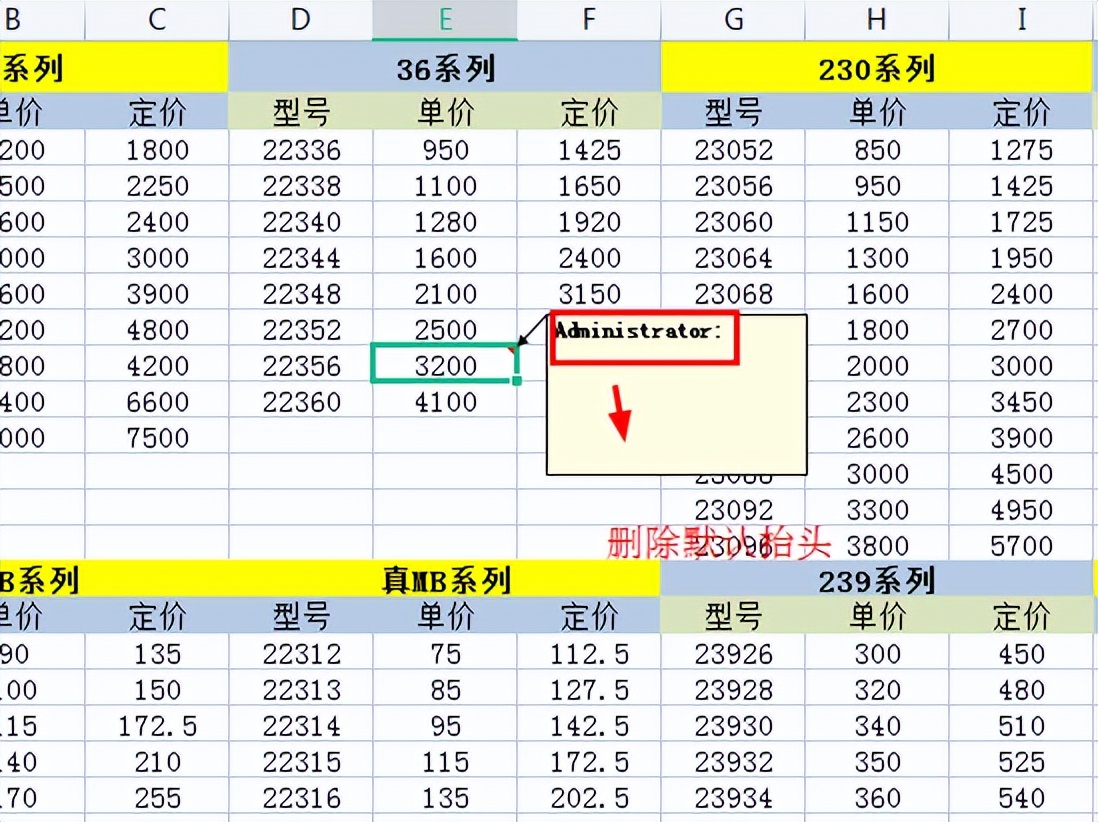This screenshot has height=822, width=1098.
Task: Click the '单价' header under 真MB系列
Action: [x=445, y=616]
